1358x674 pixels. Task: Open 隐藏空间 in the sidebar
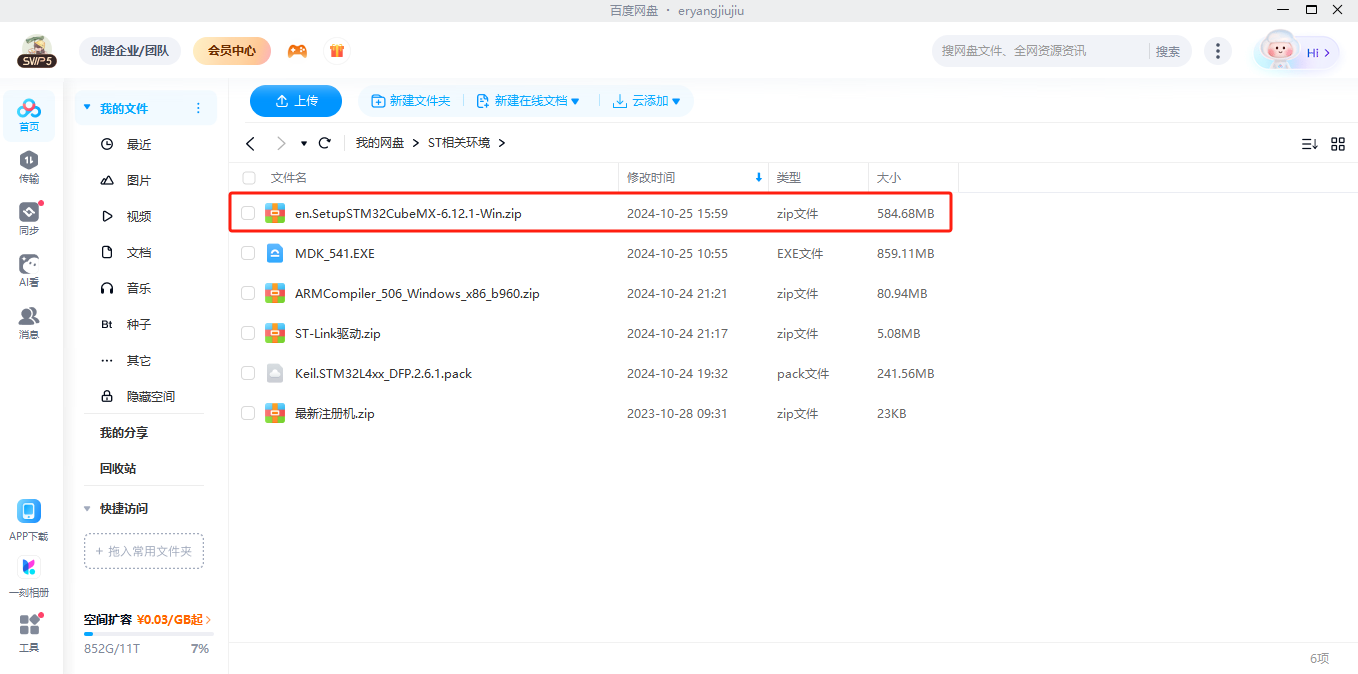tap(150, 396)
